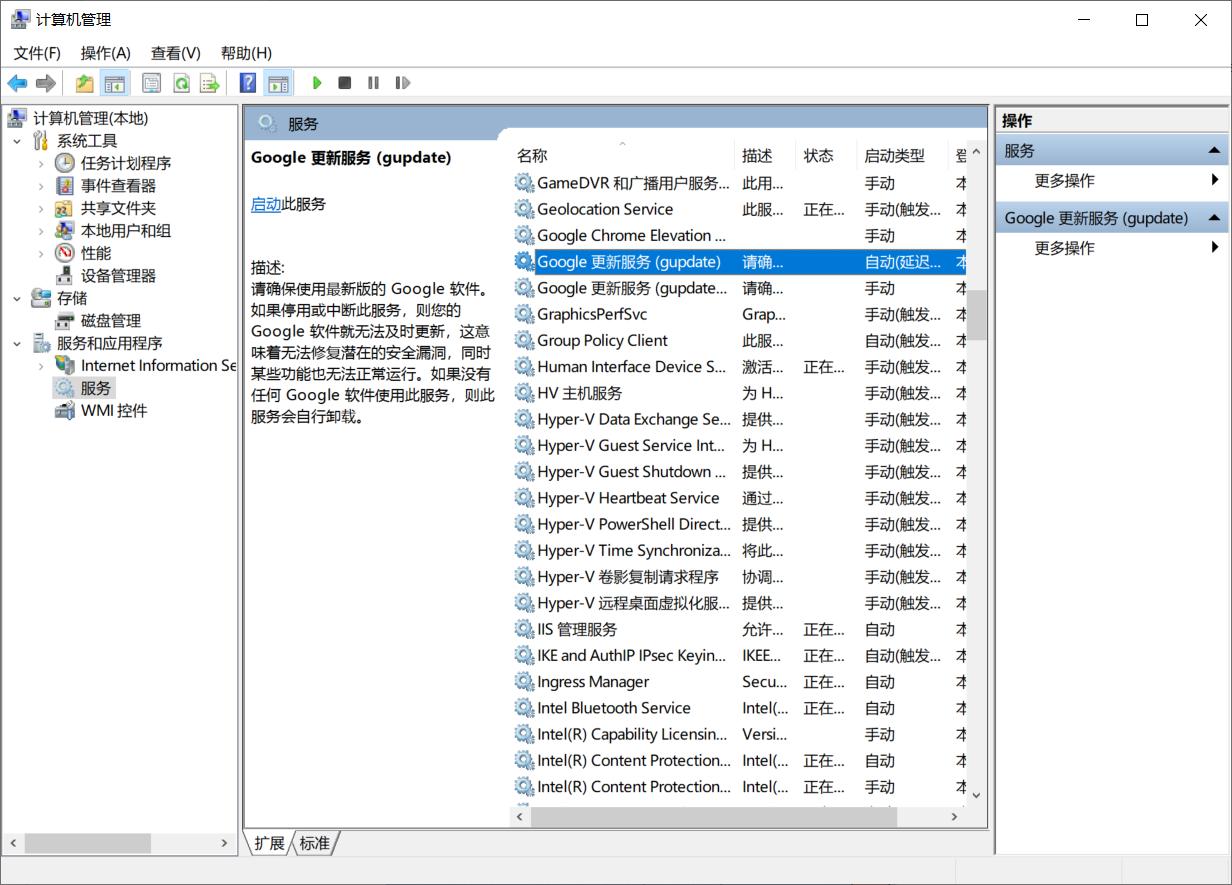Collapse the 服务 section in actions pane
1232x885 pixels.
[1214, 151]
